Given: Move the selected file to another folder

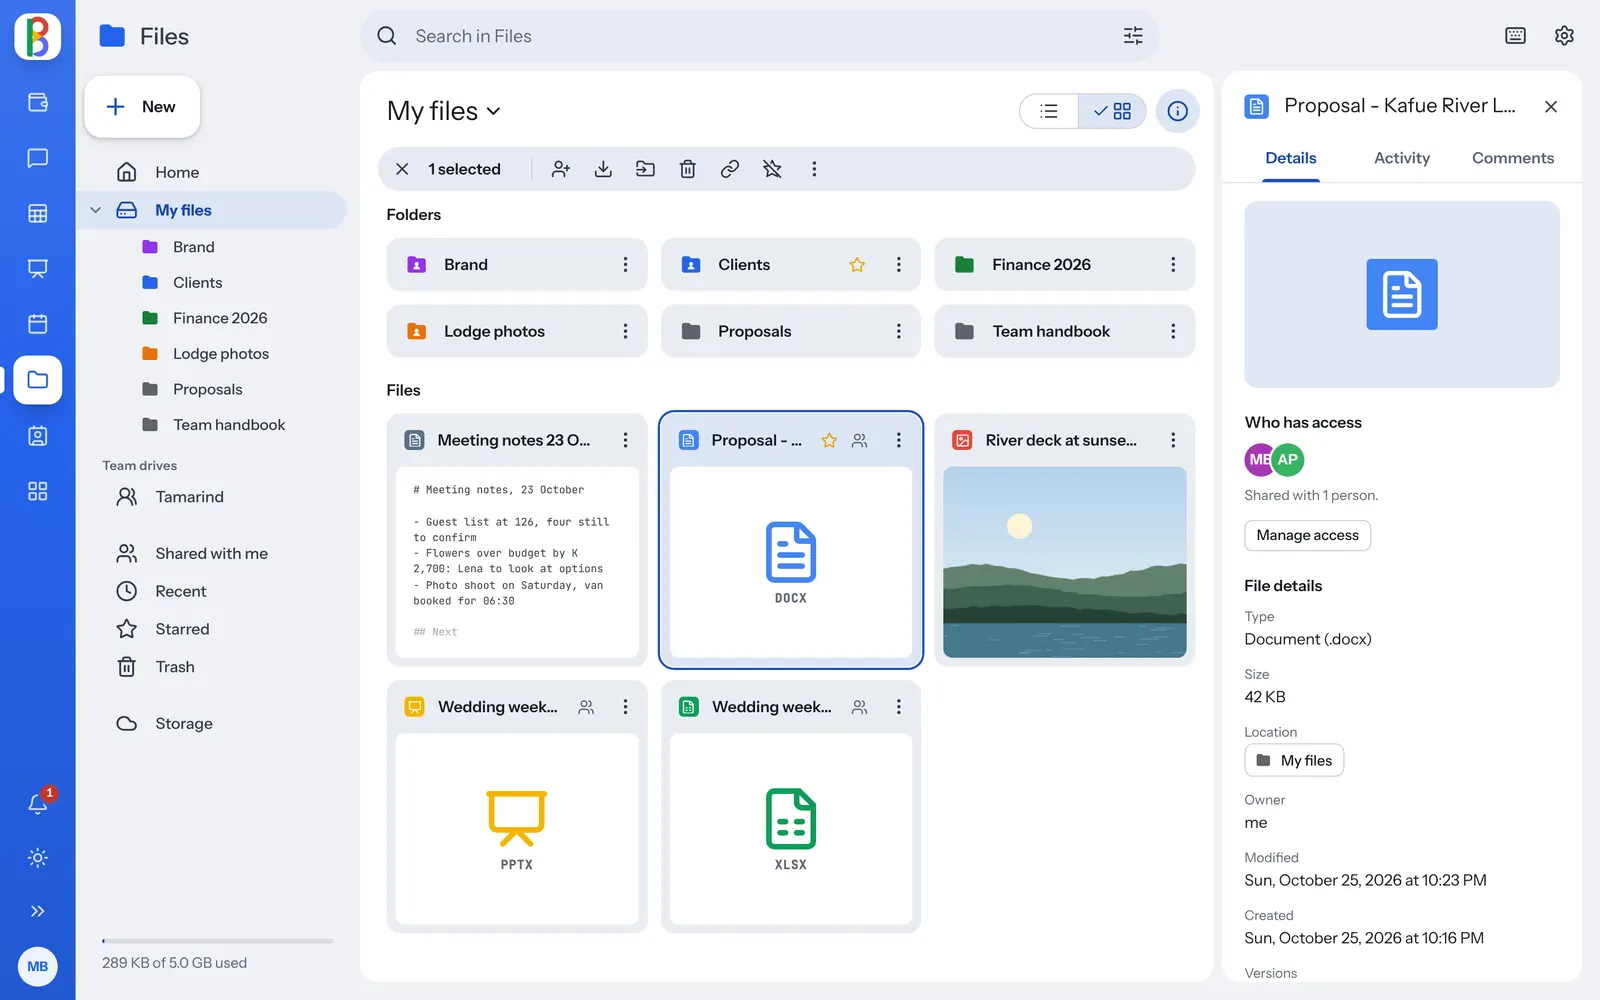Looking at the screenshot, I should [x=645, y=169].
